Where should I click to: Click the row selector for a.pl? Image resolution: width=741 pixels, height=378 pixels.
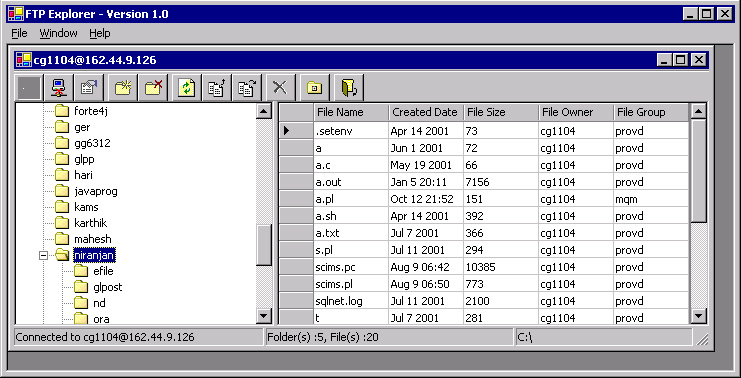[x=296, y=199]
